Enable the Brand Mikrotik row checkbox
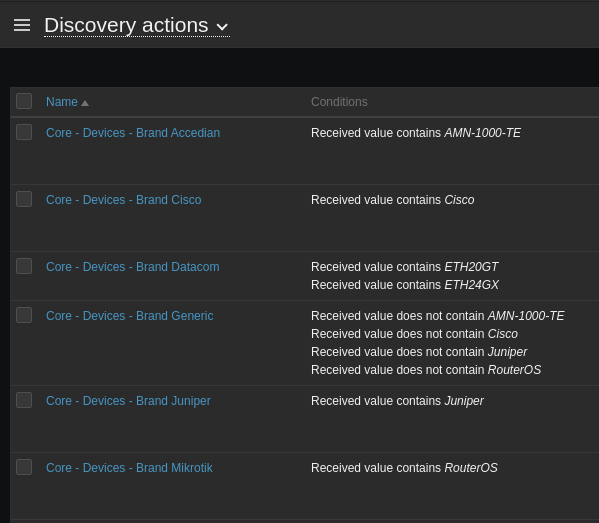Screen dimensions: 599x523 click(x=24, y=467)
